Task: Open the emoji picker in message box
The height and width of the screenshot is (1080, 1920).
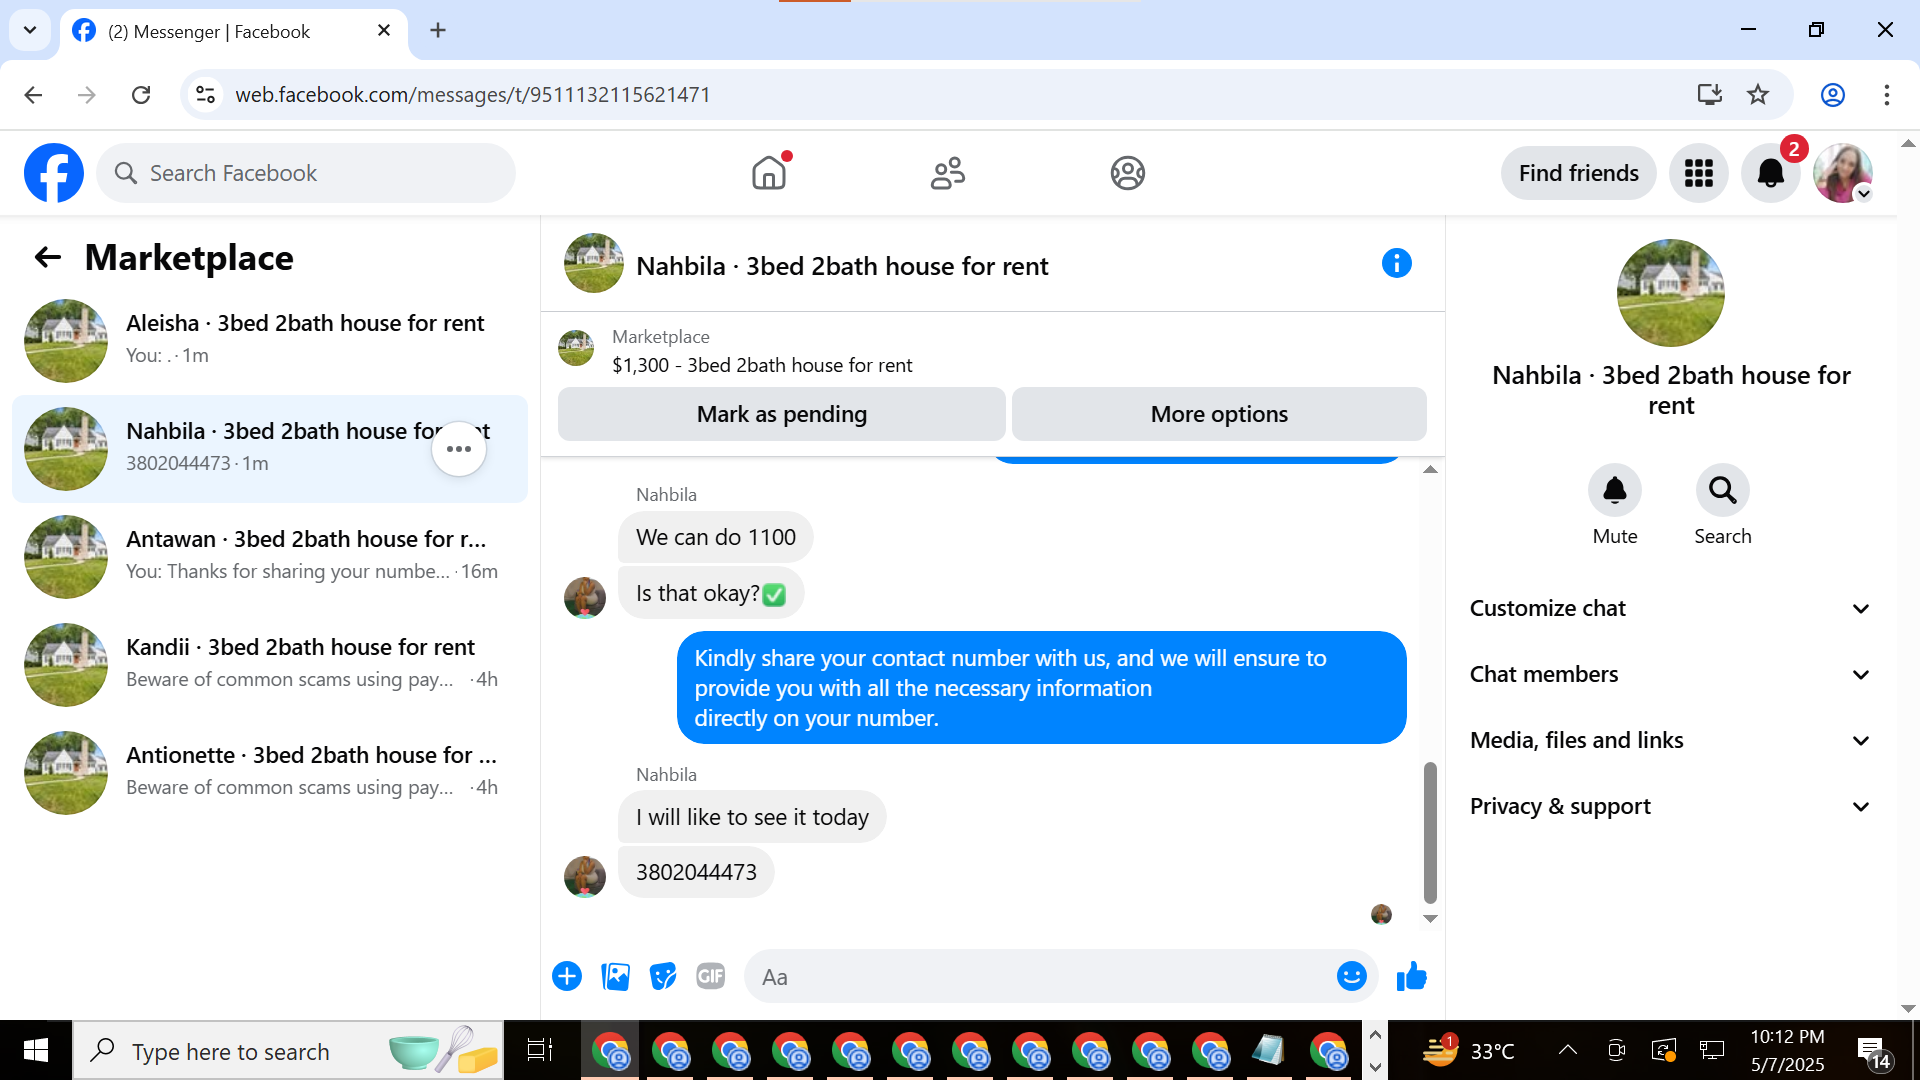Action: coord(1351,976)
